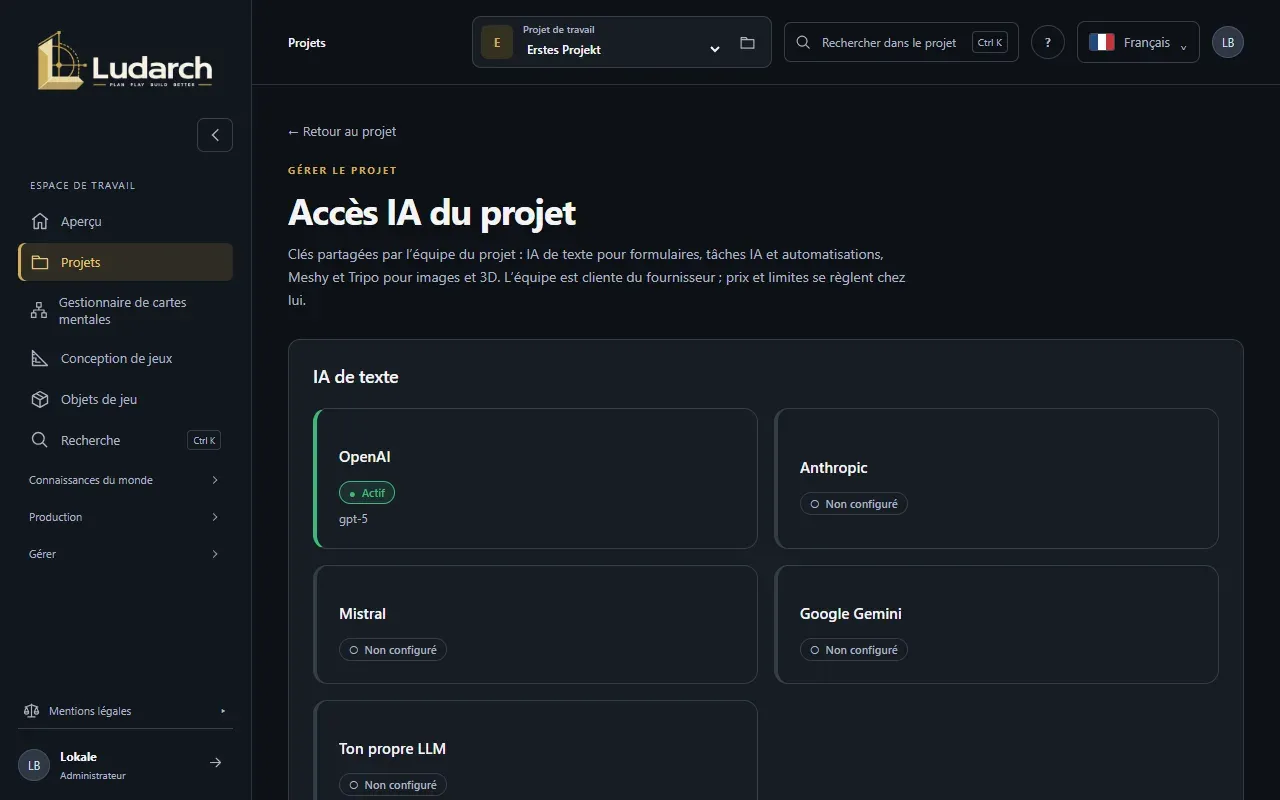This screenshot has height=800, width=1280.
Task: Open Conception de jeux icon
Action: click(x=40, y=358)
